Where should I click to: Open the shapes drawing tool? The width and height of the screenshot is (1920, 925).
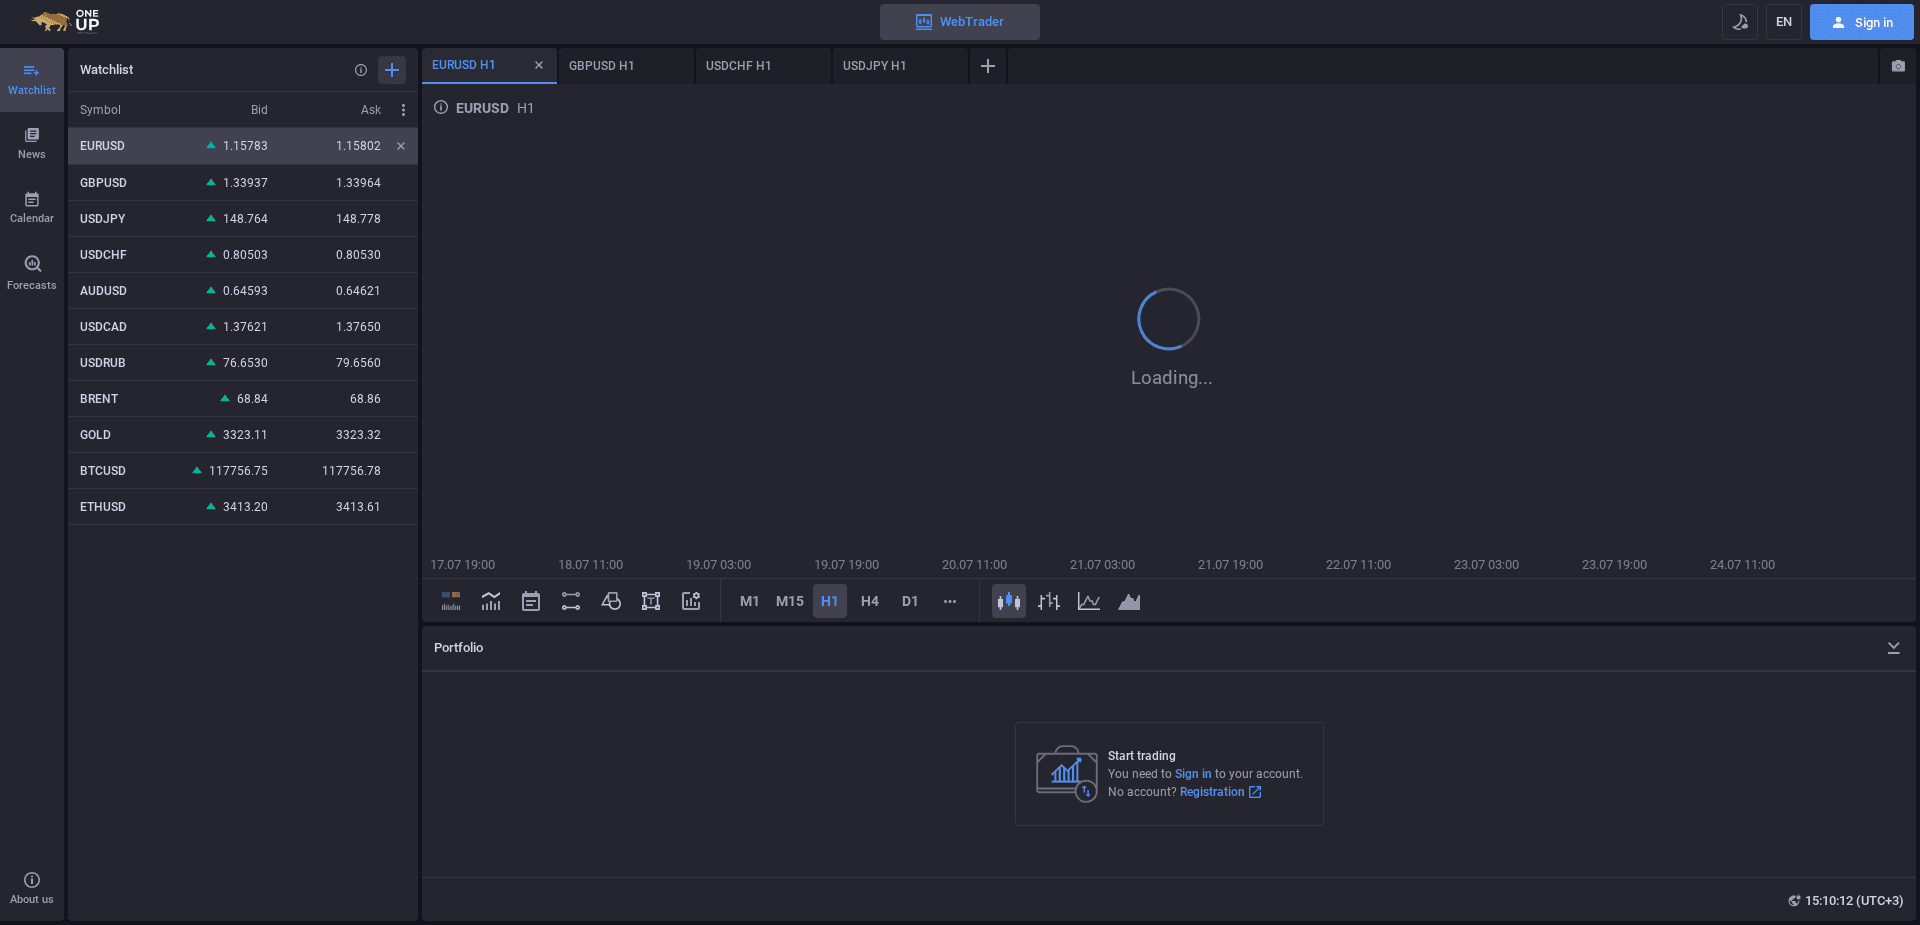coord(611,601)
